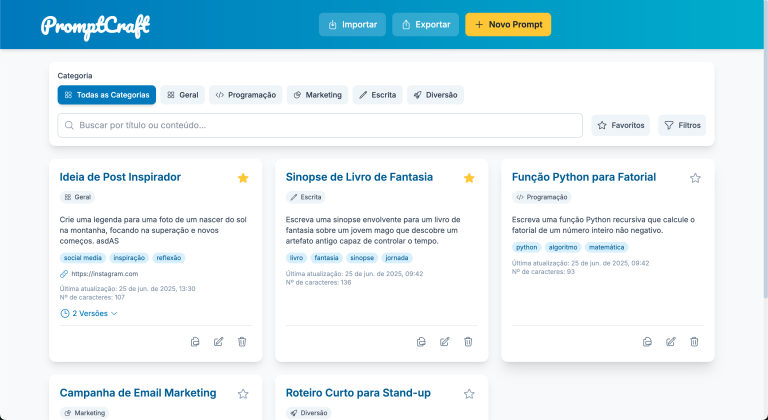Viewport: 768px width, 420px height.
Task: Filter by Diversão category
Action: tap(435, 95)
